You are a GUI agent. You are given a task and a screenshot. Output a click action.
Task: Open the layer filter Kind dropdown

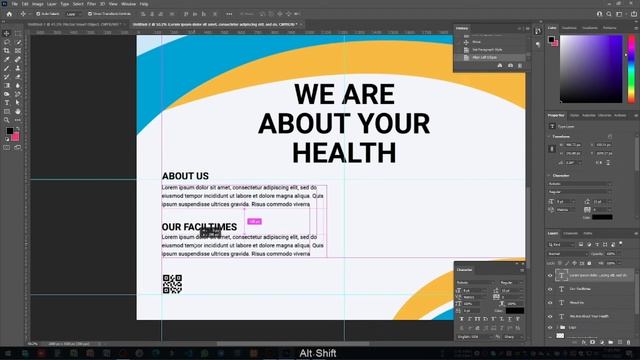click(x=562, y=244)
